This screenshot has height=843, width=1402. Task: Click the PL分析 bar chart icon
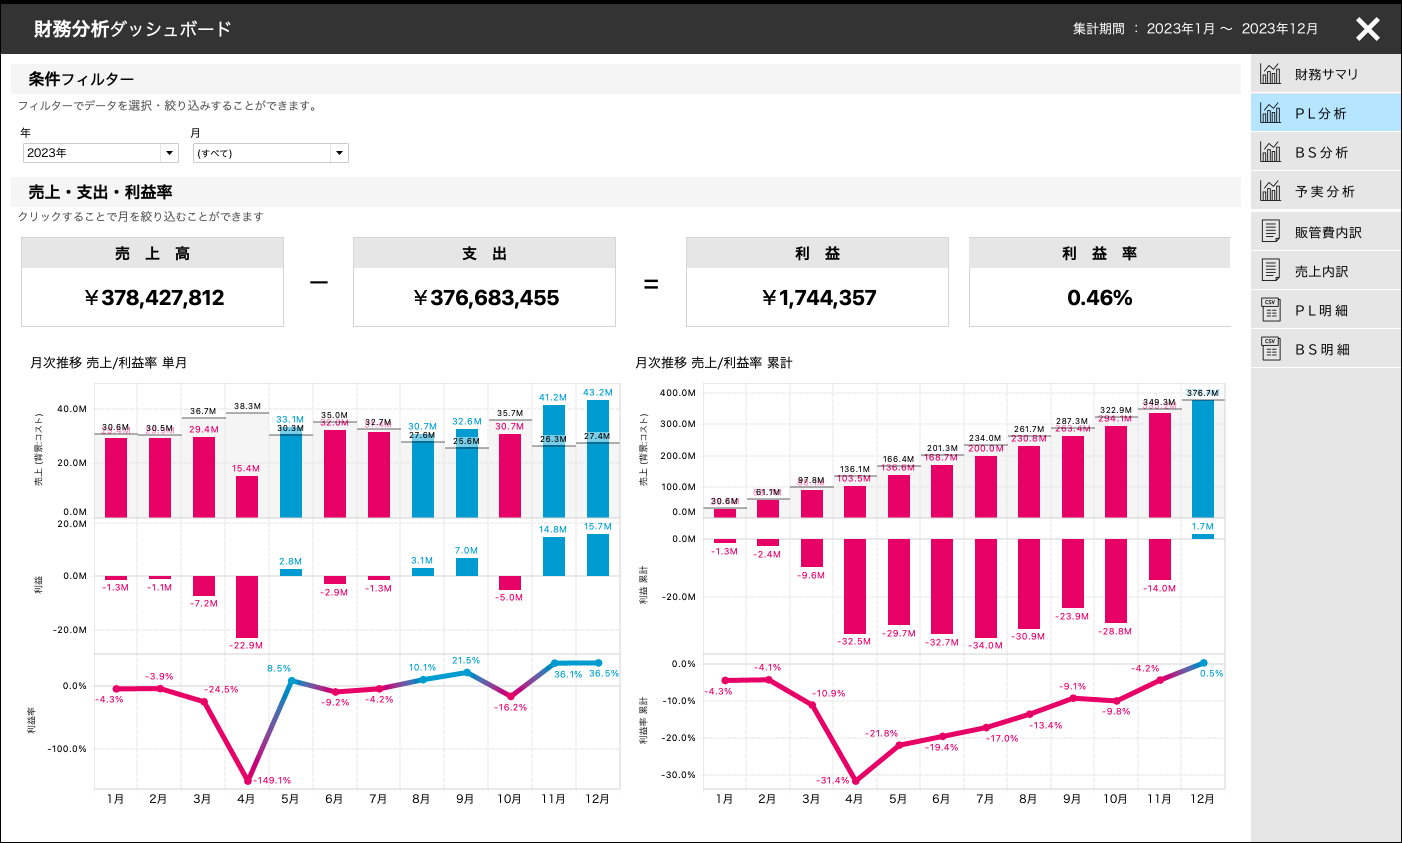1271,112
